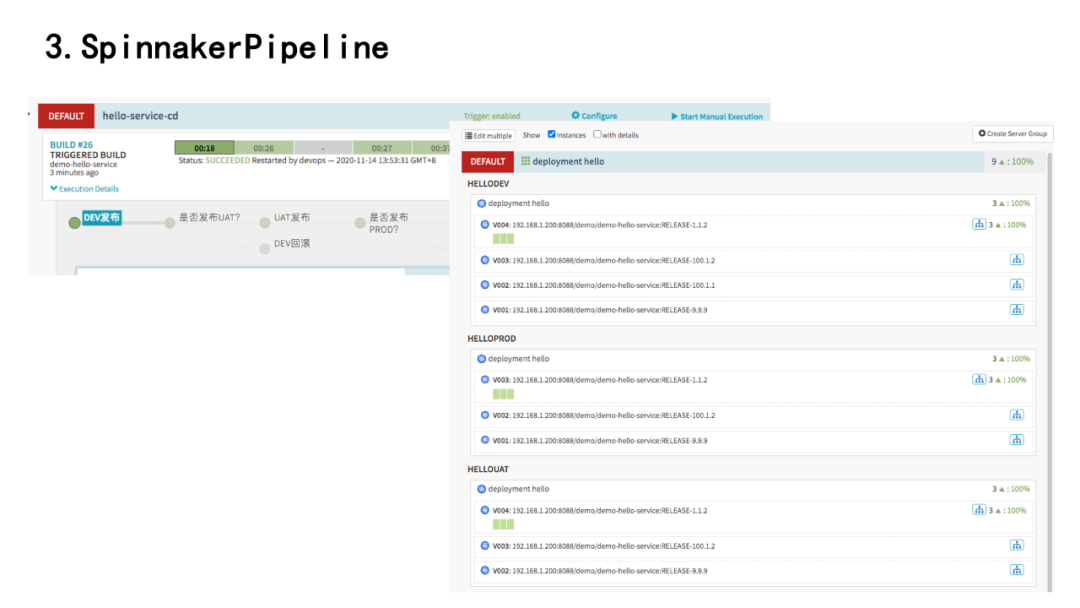
Task: Click Create Server Group button
Action: tap(1012, 134)
